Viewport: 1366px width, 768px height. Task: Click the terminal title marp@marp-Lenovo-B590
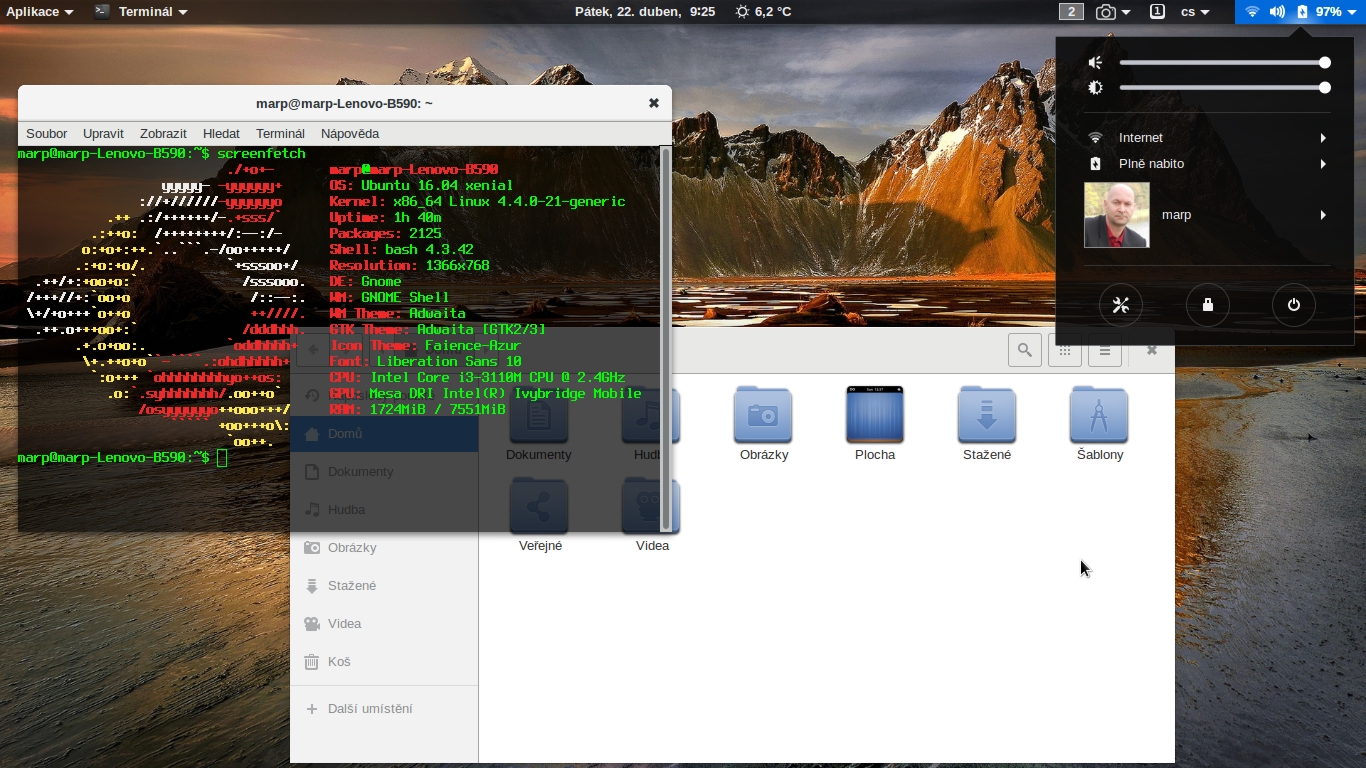[x=344, y=103]
